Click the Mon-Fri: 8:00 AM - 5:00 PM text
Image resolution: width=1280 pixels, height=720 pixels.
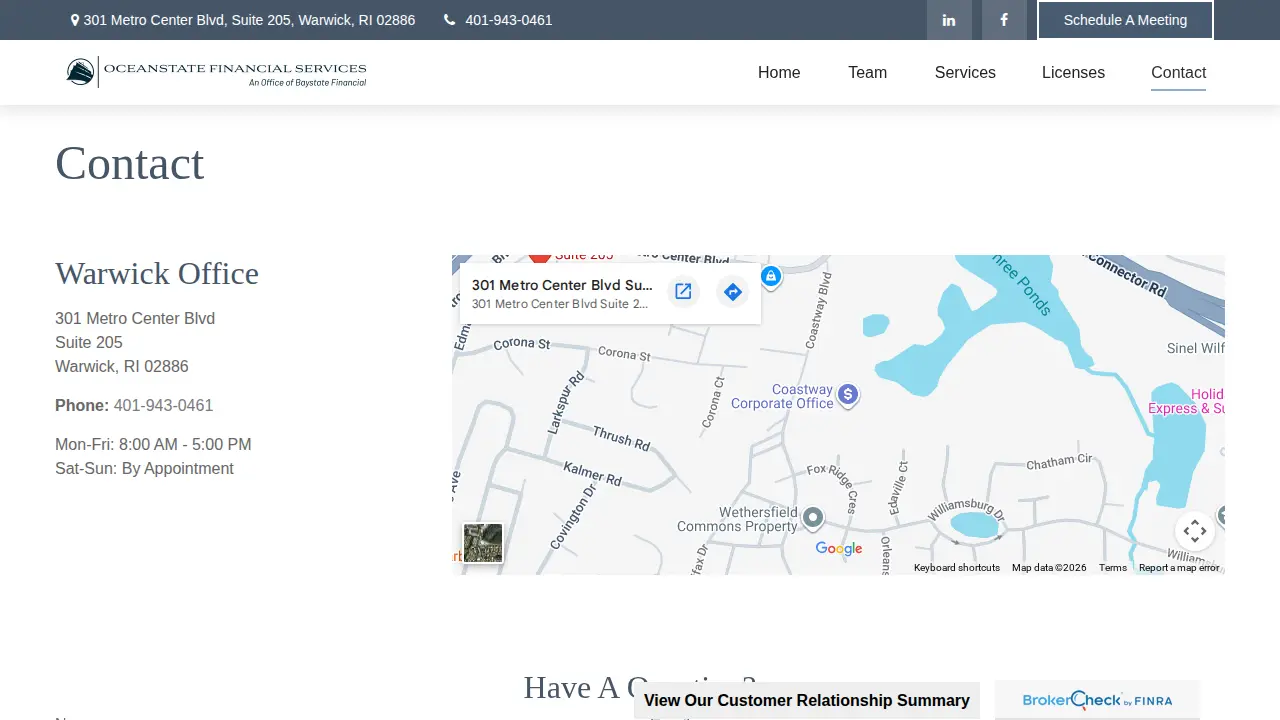[x=153, y=444]
